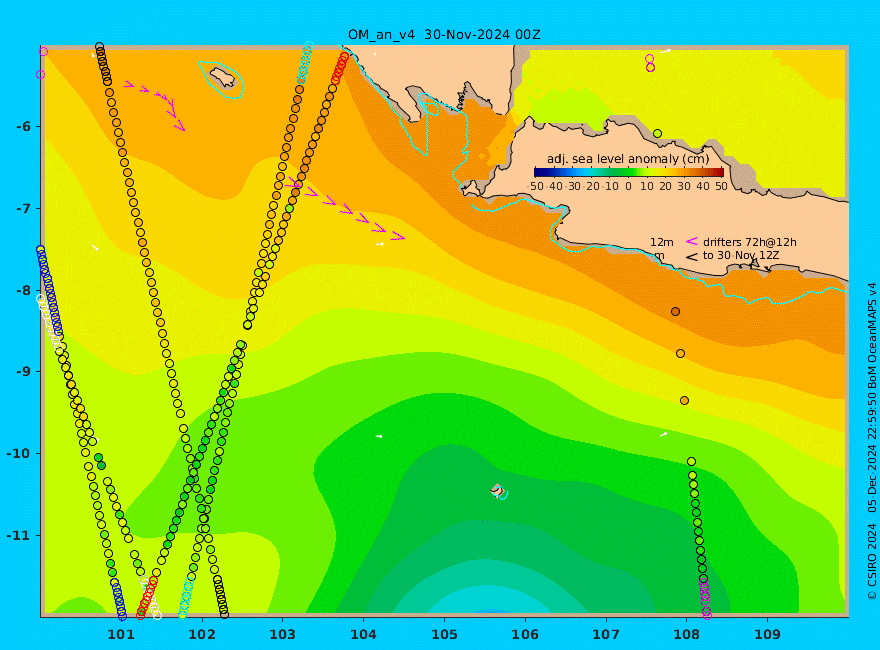Click the sea level anomaly color bar

tap(629, 172)
